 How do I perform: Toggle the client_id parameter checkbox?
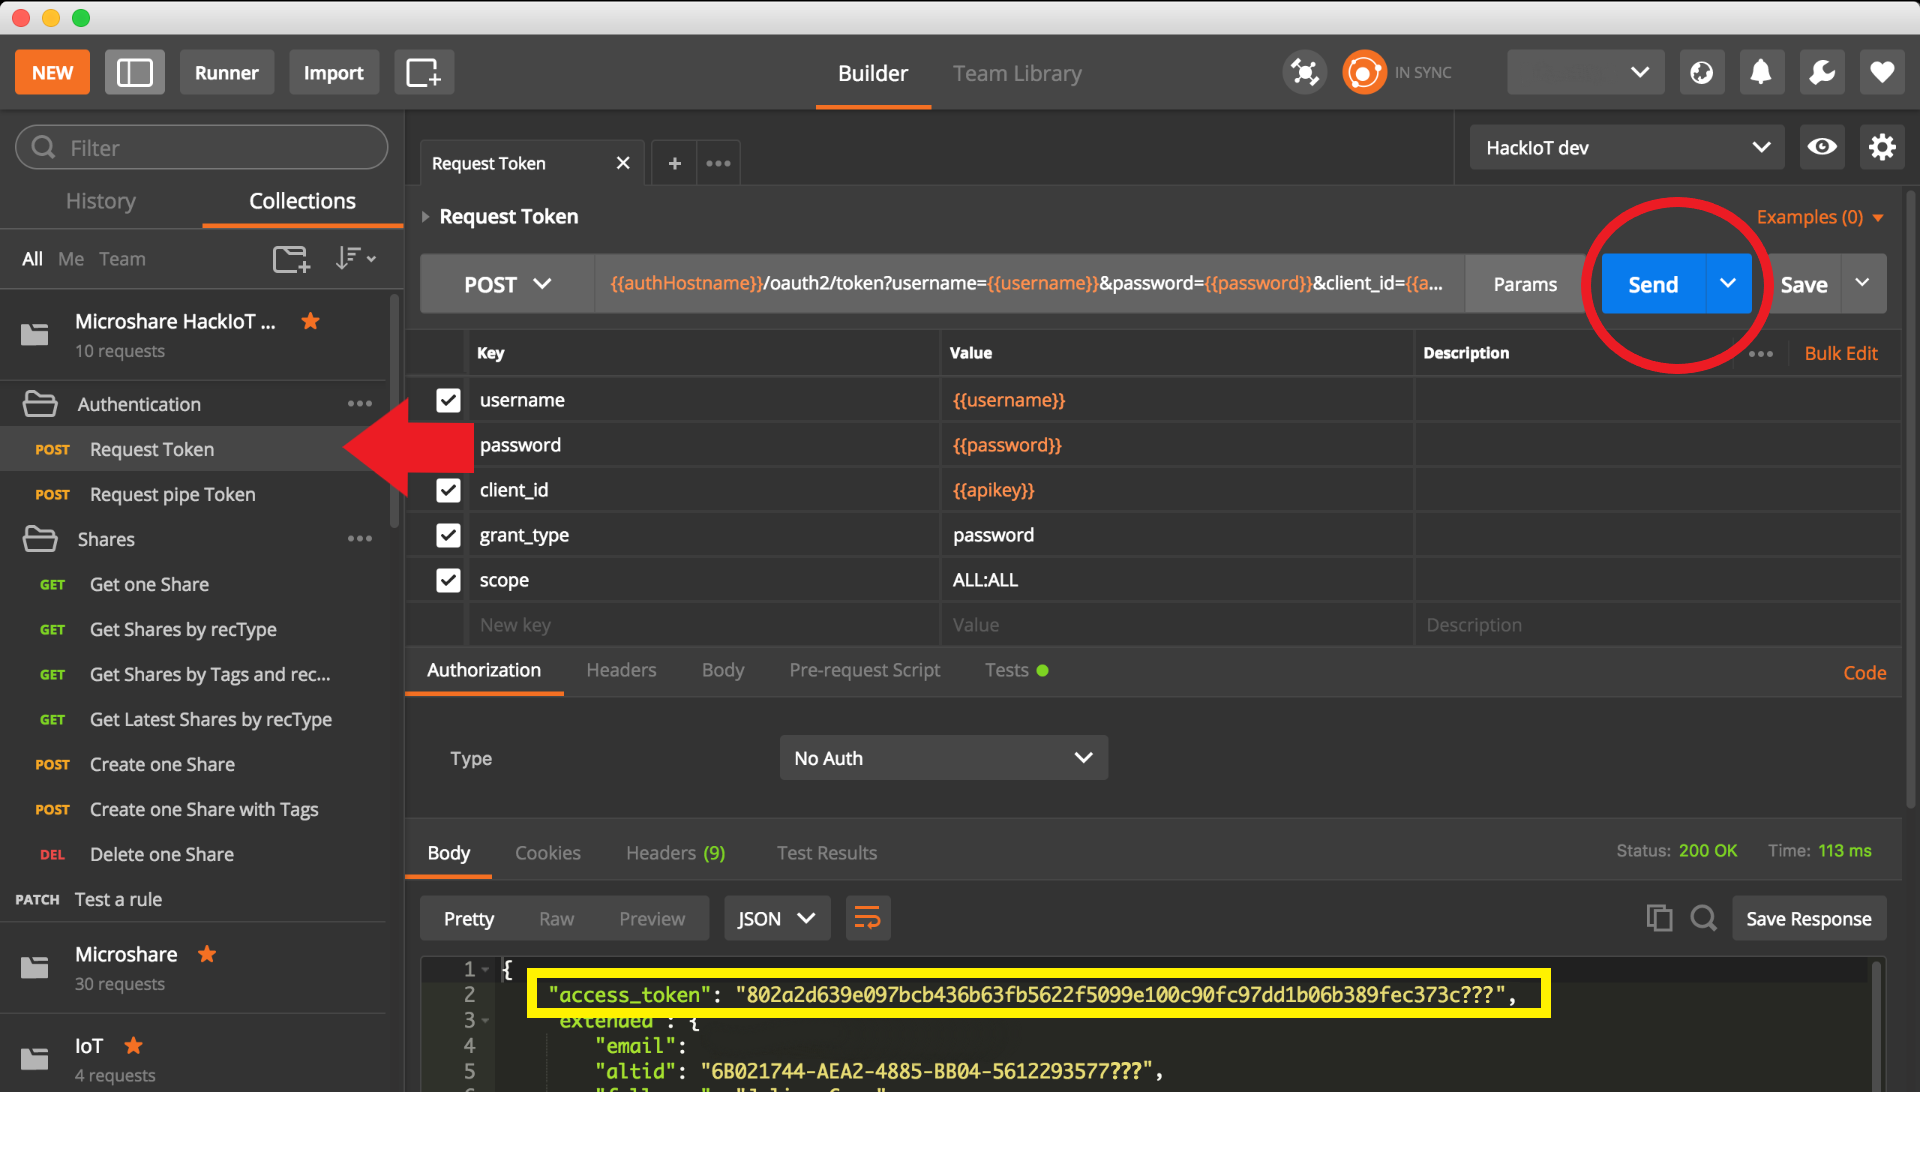pos(448,490)
